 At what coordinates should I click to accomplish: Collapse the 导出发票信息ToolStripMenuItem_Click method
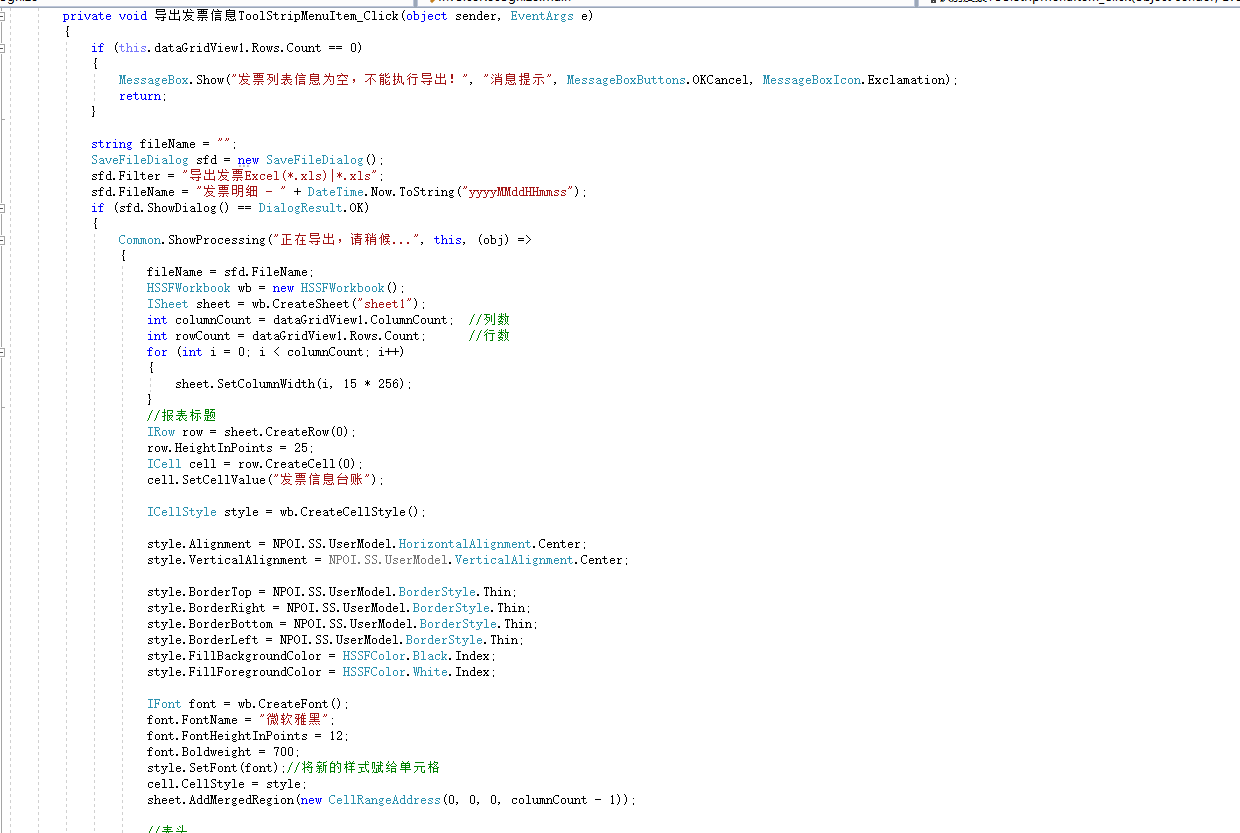point(4,16)
